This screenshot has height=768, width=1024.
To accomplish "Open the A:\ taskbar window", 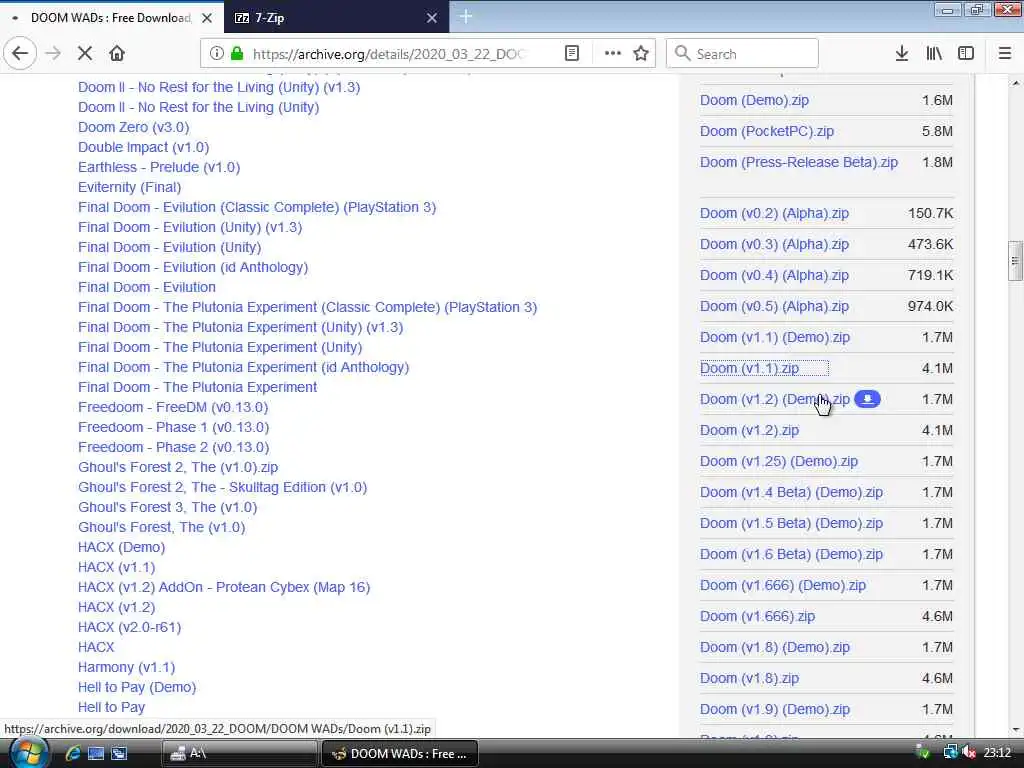I will tap(239, 754).
